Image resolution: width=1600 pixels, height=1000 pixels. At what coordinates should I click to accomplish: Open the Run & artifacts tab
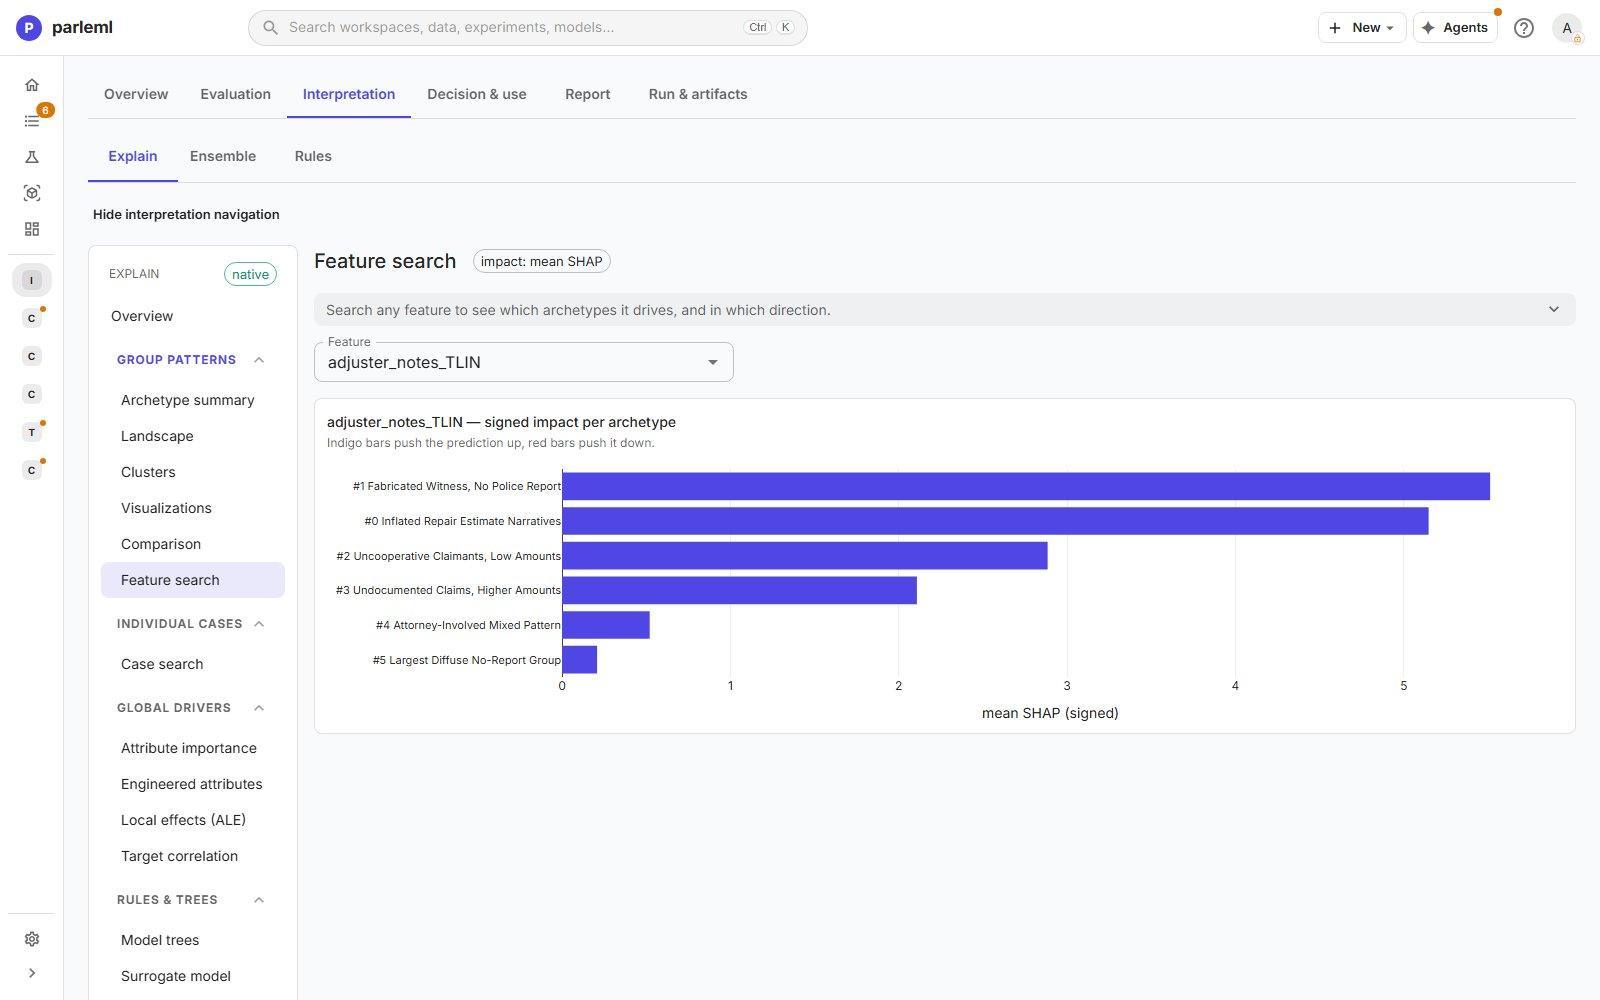click(698, 94)
